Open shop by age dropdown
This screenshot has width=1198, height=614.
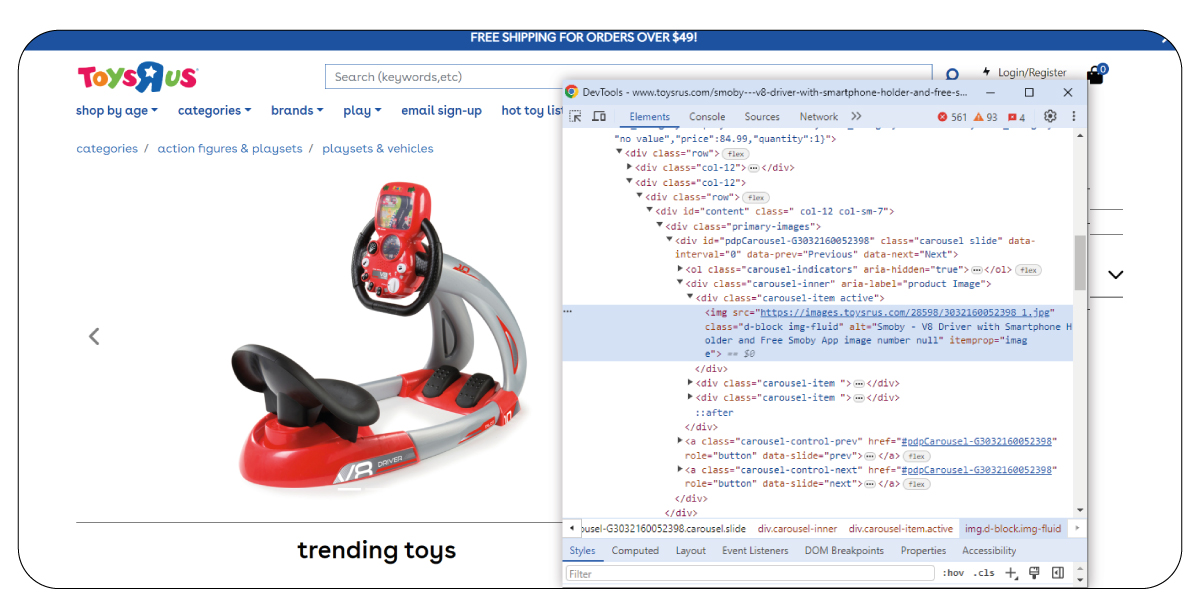[117, 111]
